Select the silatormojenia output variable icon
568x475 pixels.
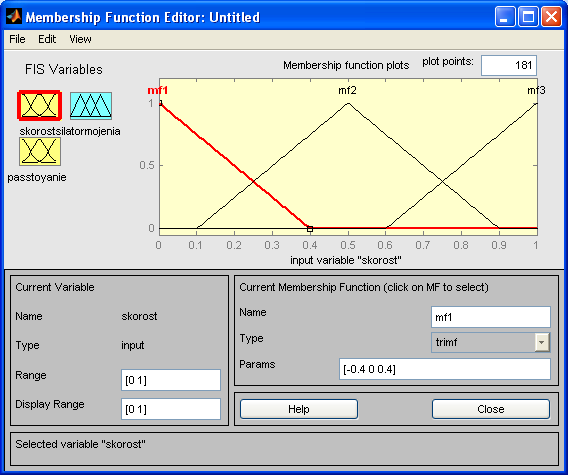click(x=91, y=105)
